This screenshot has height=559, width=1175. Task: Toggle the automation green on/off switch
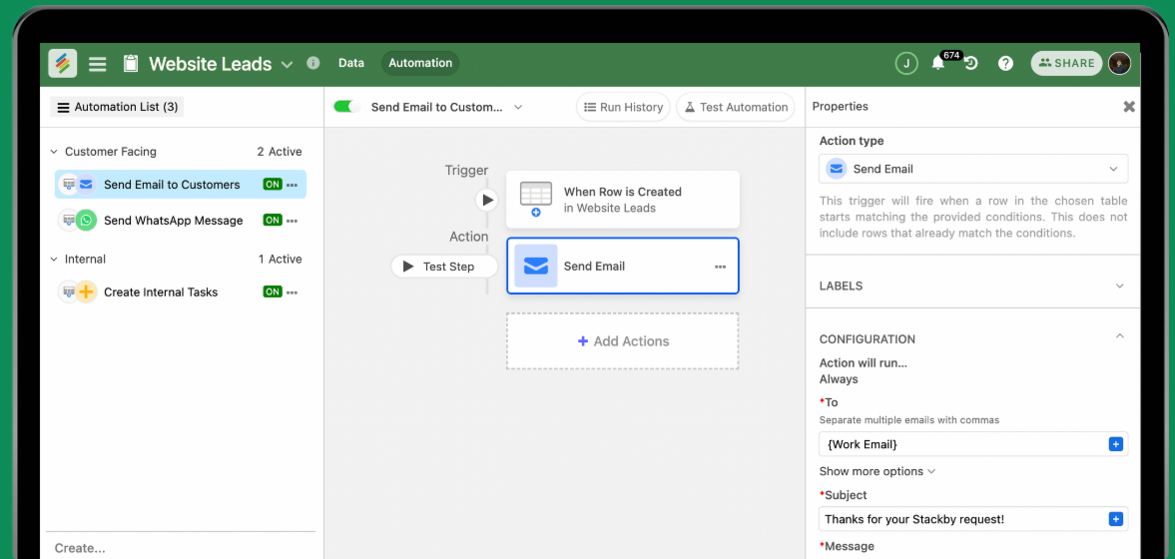click(347, 107)
